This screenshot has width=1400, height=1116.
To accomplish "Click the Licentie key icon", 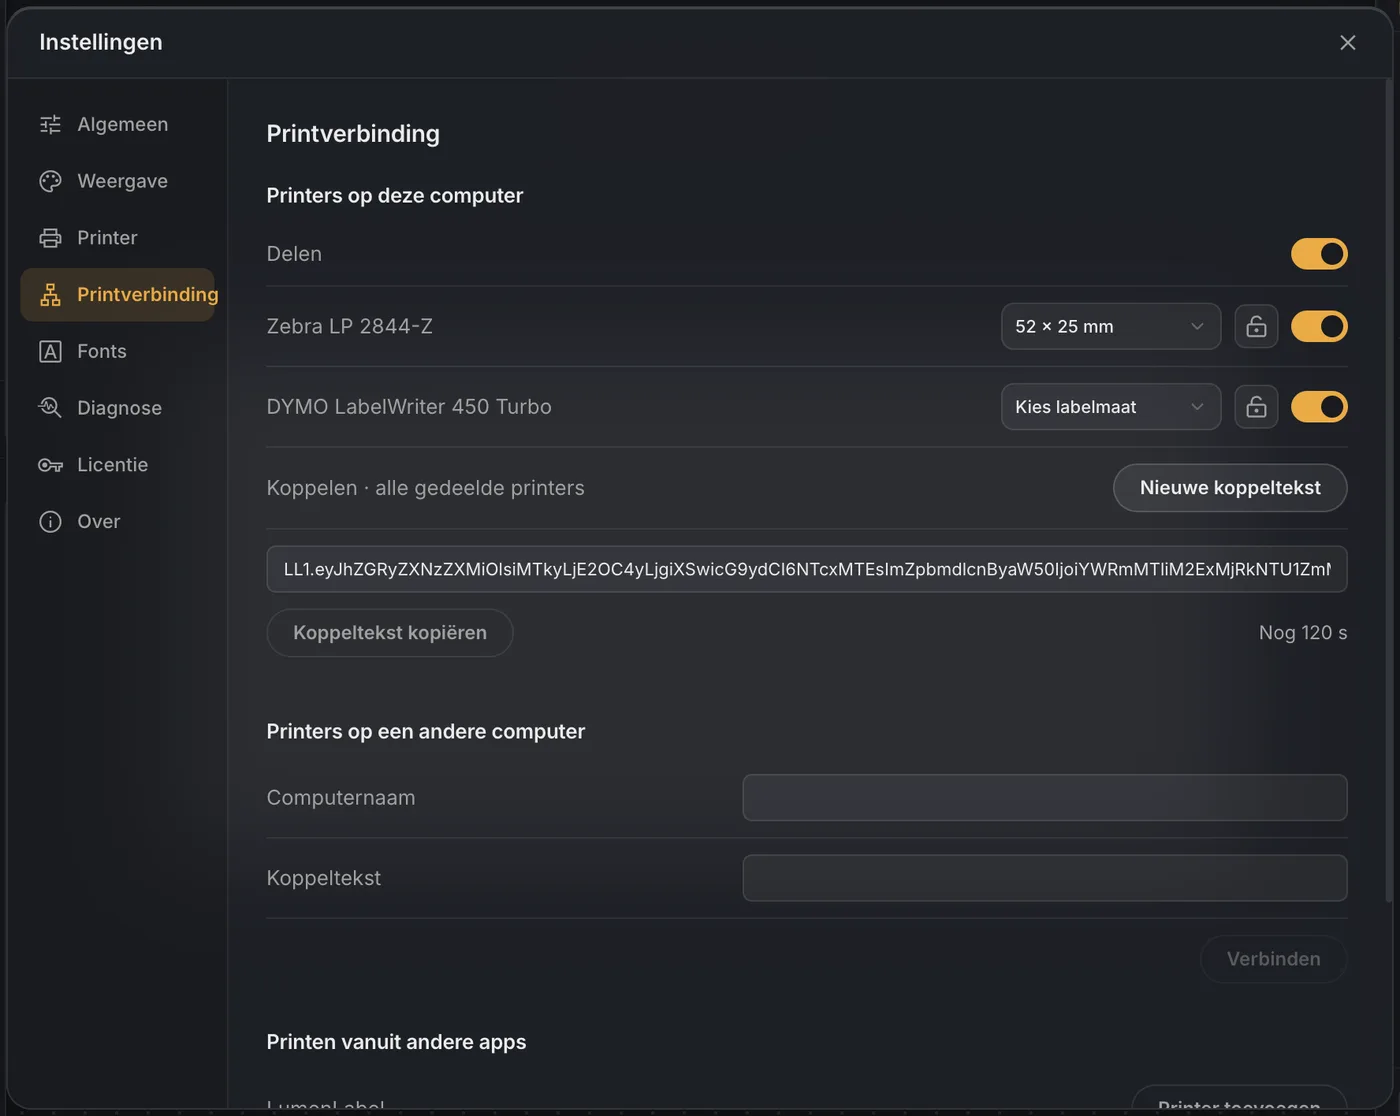I will coord(50,465).
